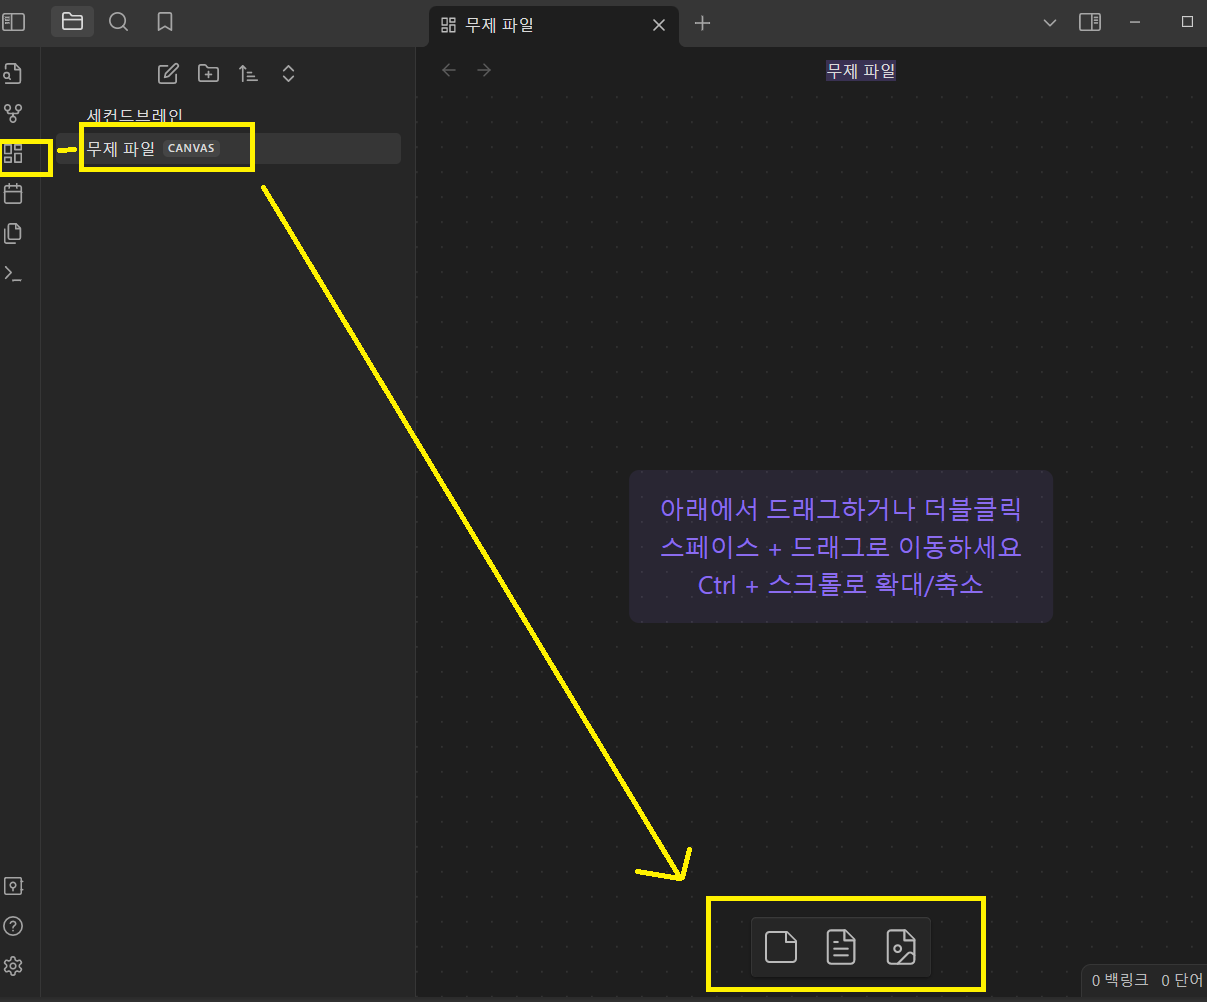Create a new canvas from the ribbon icon

click(13, 154)
